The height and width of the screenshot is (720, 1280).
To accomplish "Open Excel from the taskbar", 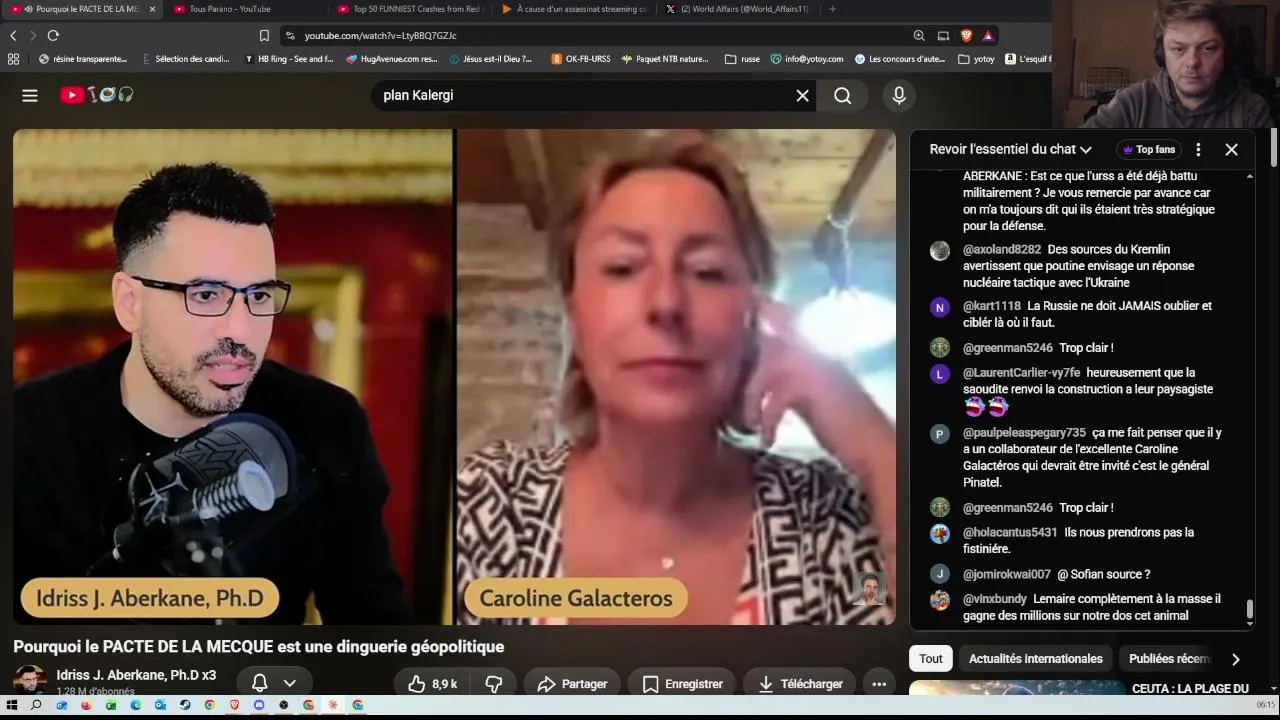I will pos(111,705).
